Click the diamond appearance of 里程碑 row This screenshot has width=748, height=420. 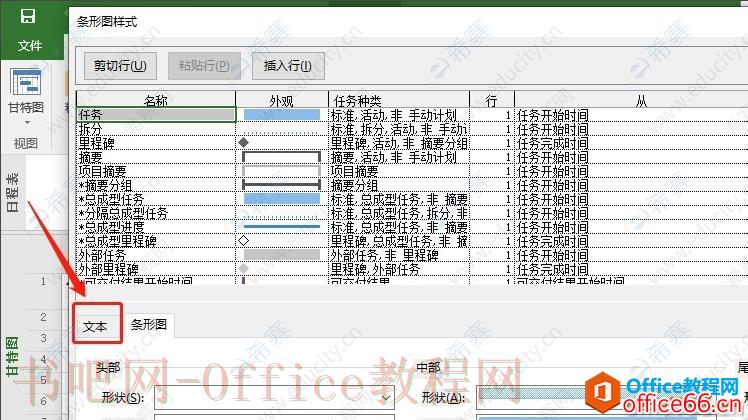tap(244, 142)
